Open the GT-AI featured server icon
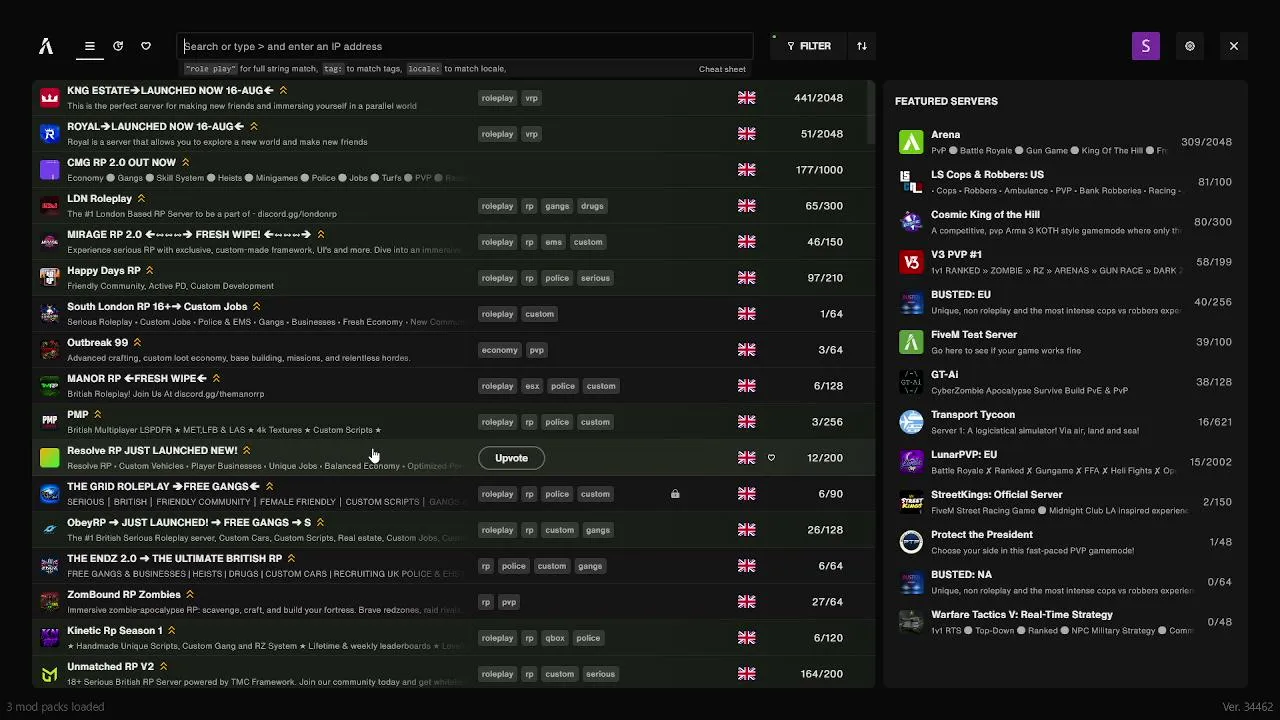Viewport: 1280px width, 720px height. (x=911, y=382)
